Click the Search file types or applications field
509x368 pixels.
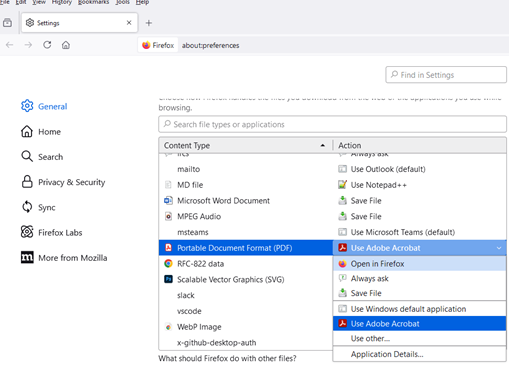332,124
